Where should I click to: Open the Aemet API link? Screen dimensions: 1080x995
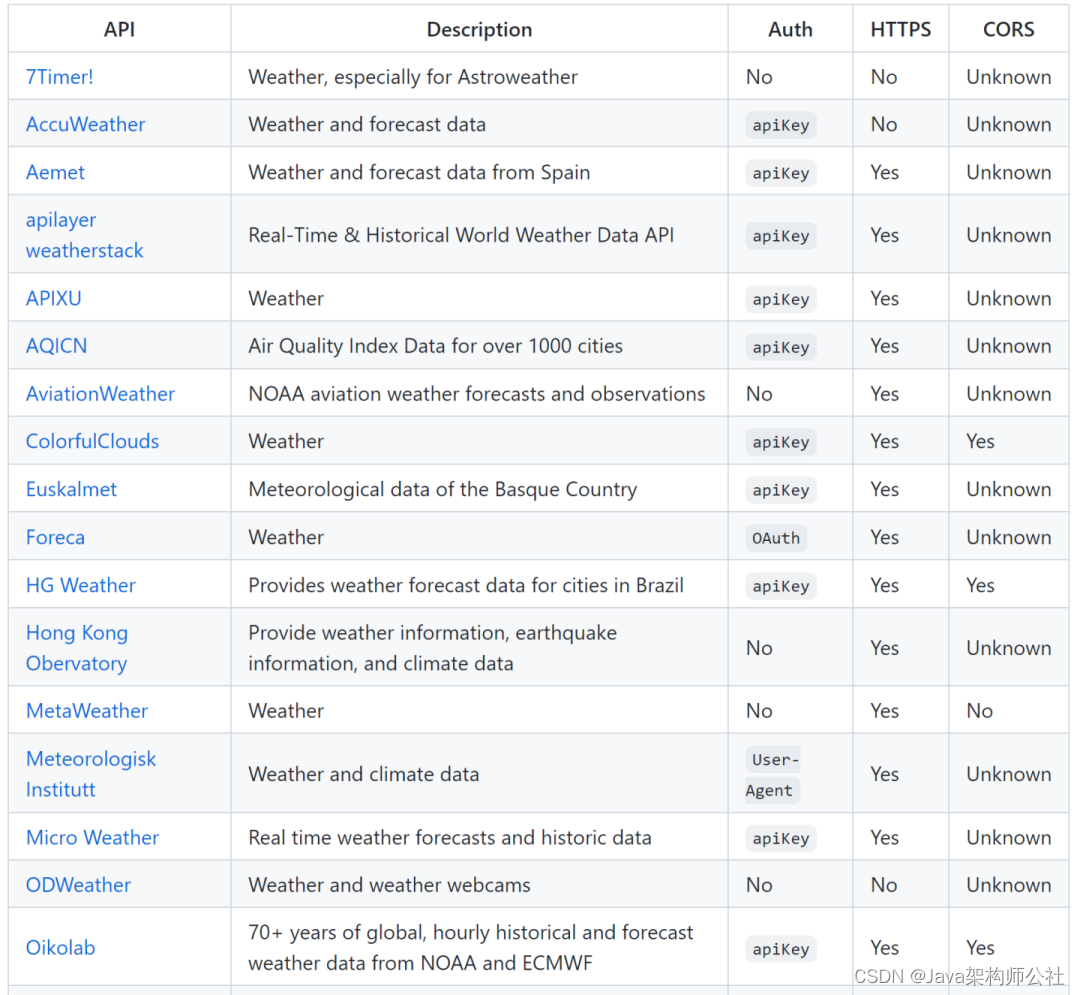pyautogui.click(x=55, y=172)
